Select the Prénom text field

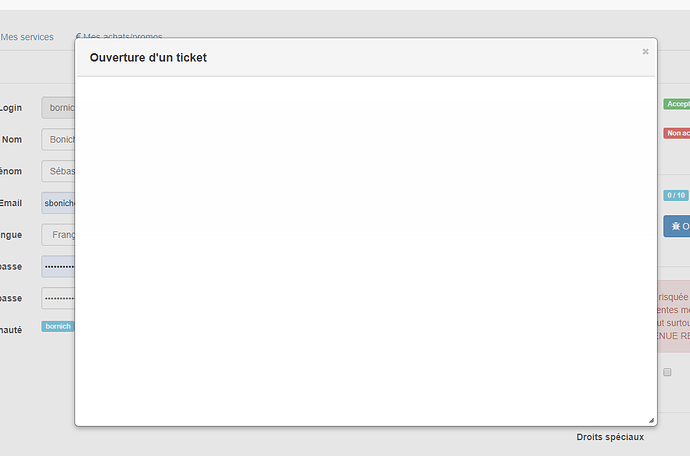(x=58, y=171)
